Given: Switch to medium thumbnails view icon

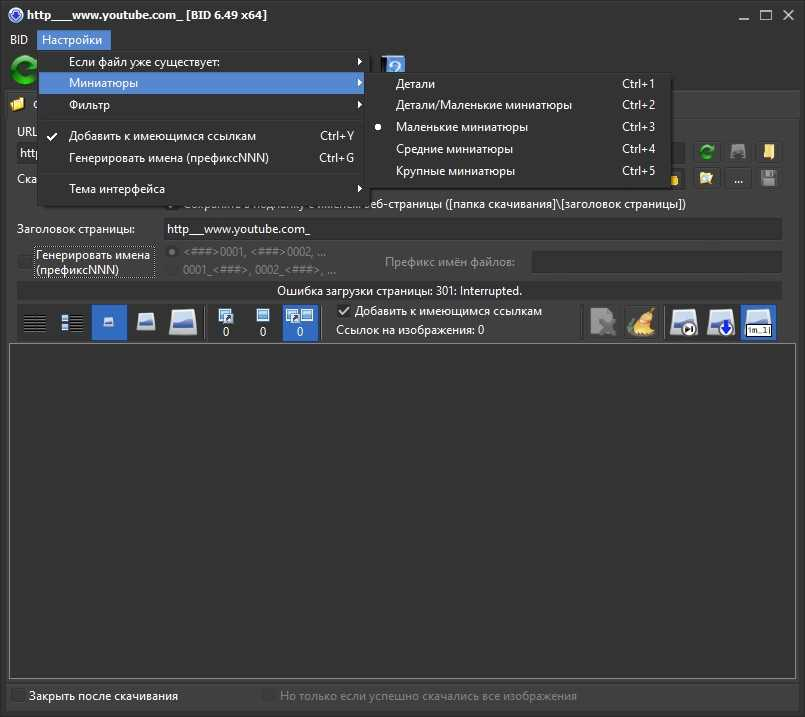Looking at the screenshot, I should 146,323.
